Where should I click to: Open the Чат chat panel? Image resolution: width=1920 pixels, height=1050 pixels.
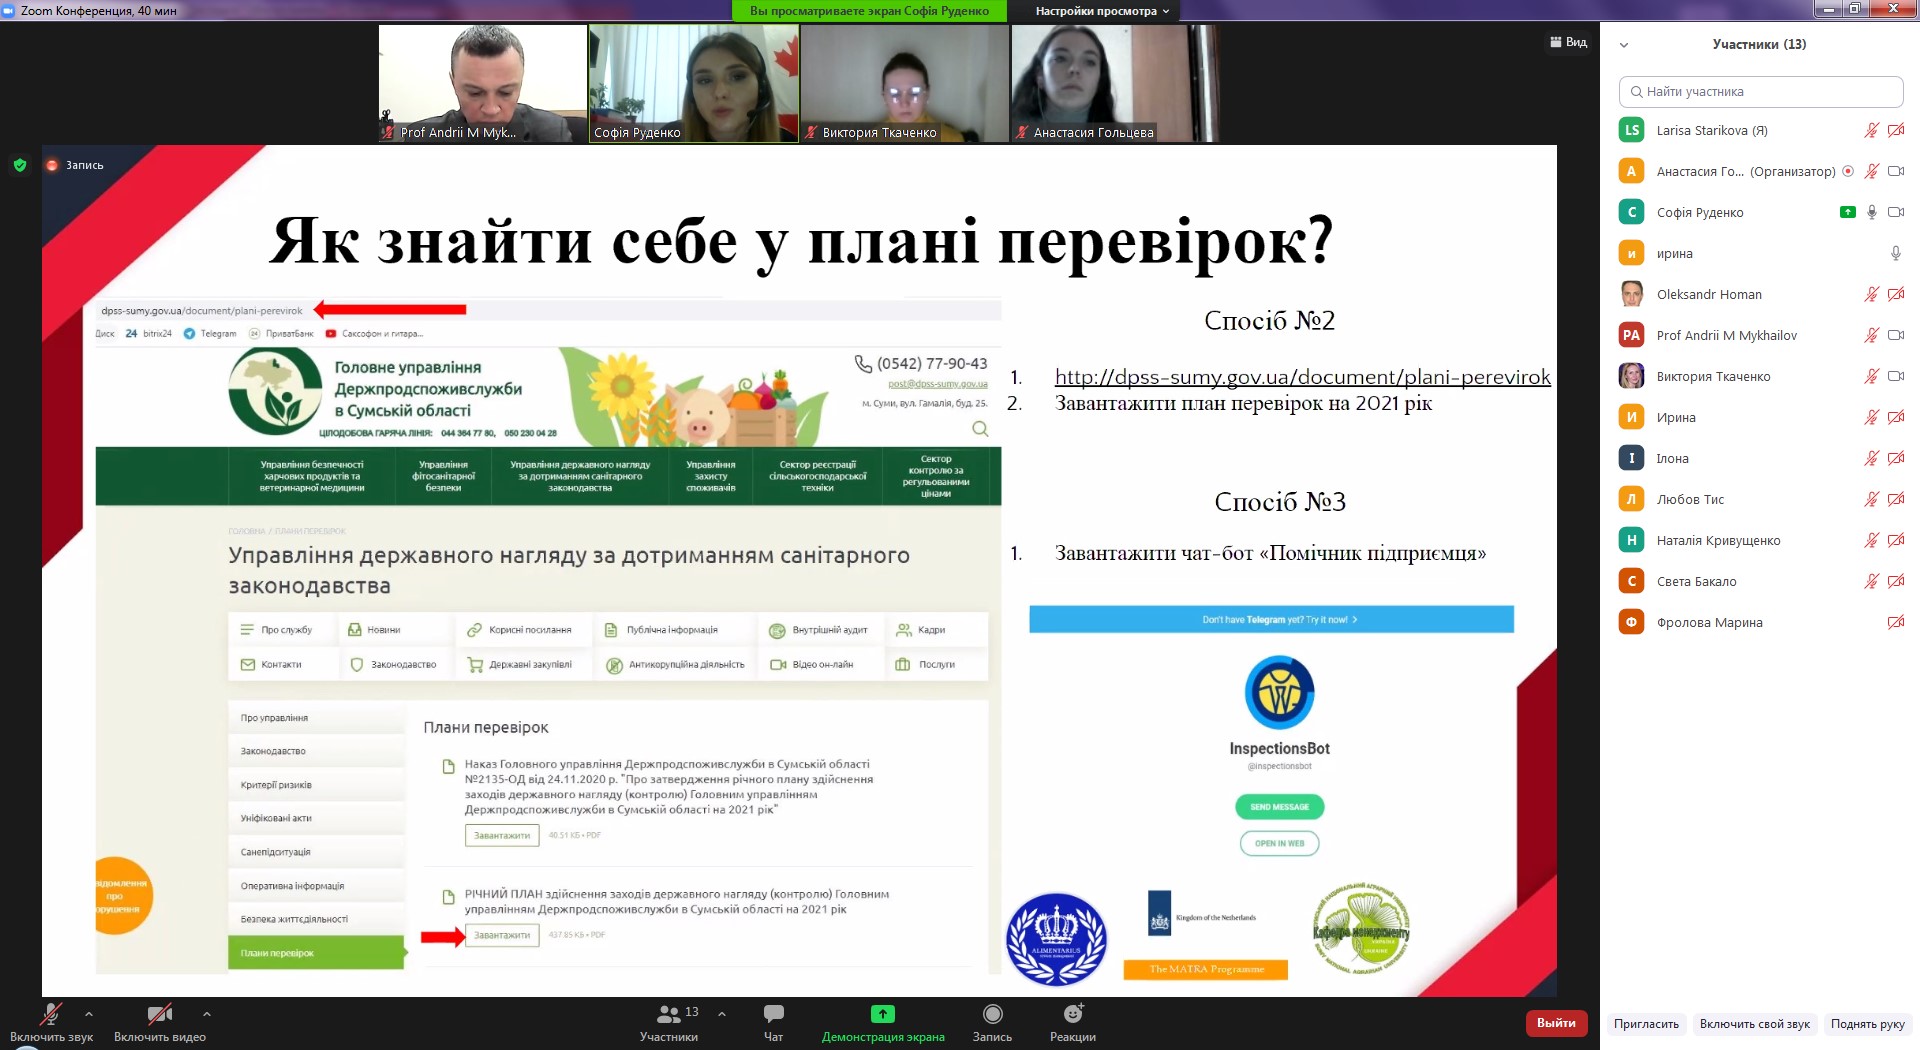[x=773, y=1023]
